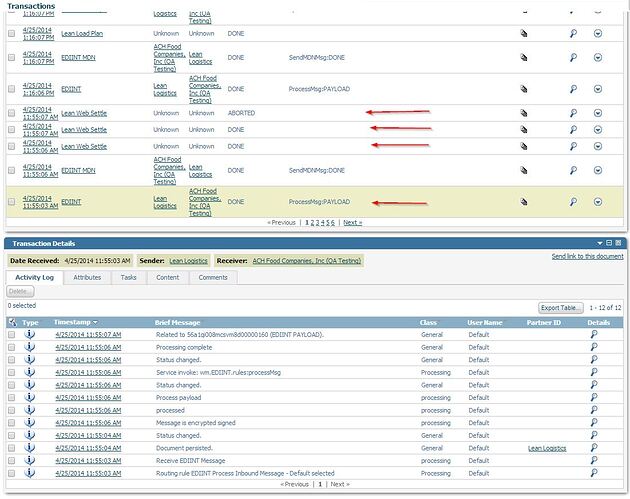Open ACH Food Companies receiver link
Image resolution: width=630 pixels, height=499 pixels.
coord(307,261)
